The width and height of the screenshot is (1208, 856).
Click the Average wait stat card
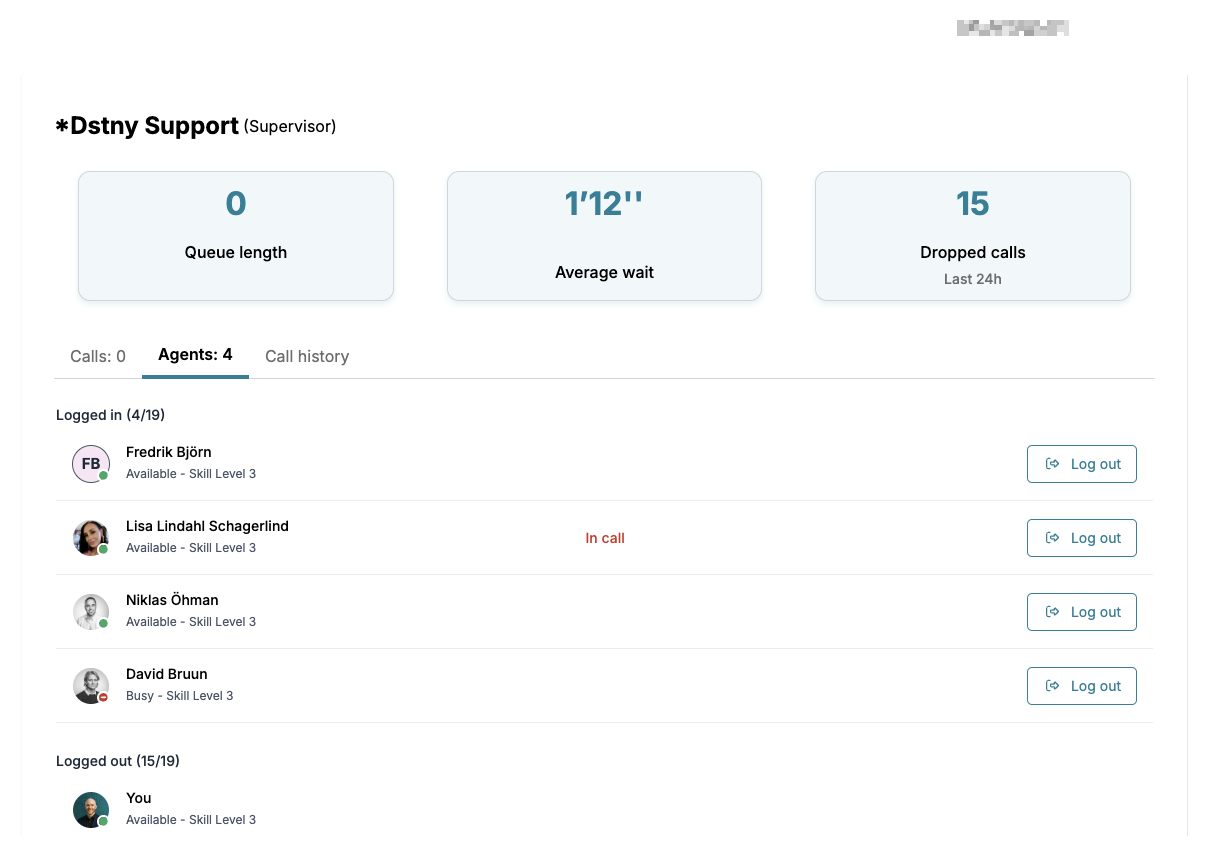604,236
